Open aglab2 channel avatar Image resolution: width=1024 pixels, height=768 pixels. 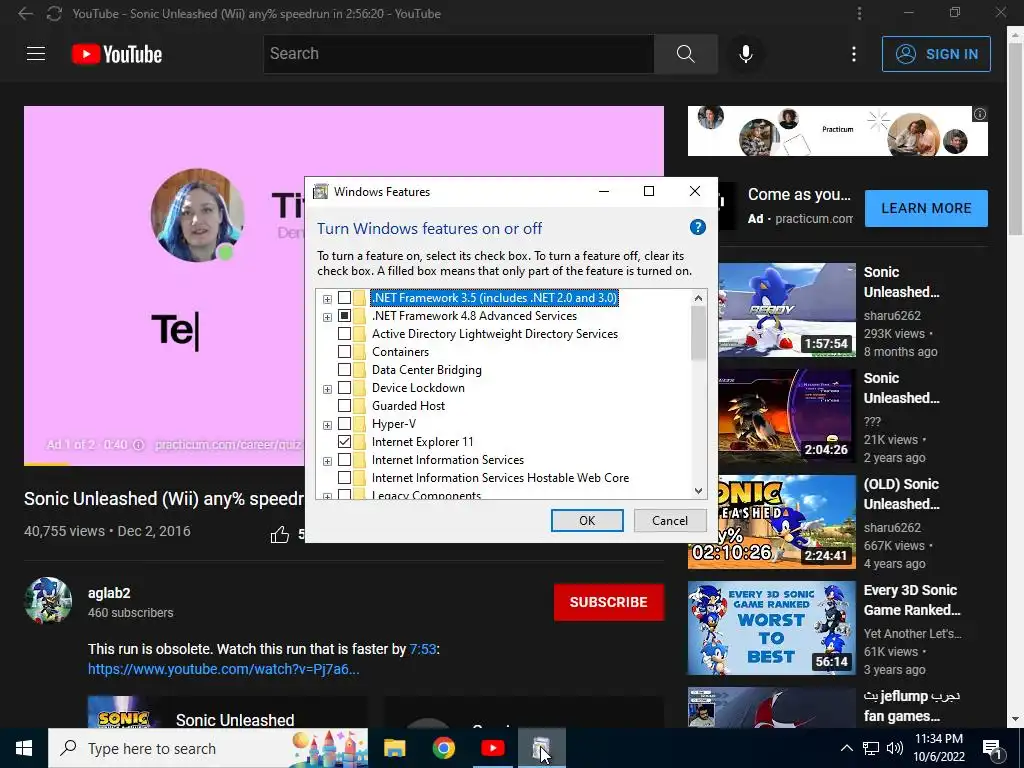click(x=48, y=601)
